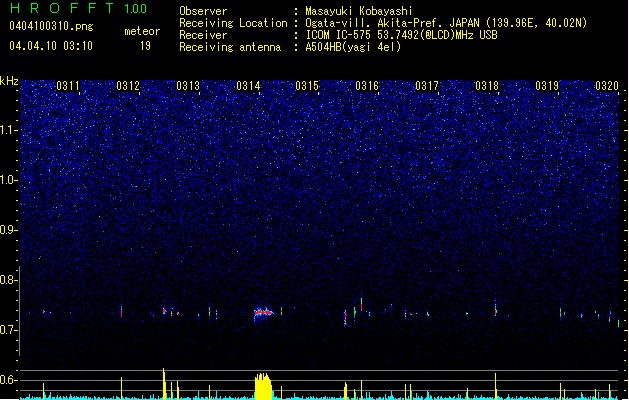This screenshot has height=400, width=629.
Task: Click time marker 0315
Action: [307, 86]
